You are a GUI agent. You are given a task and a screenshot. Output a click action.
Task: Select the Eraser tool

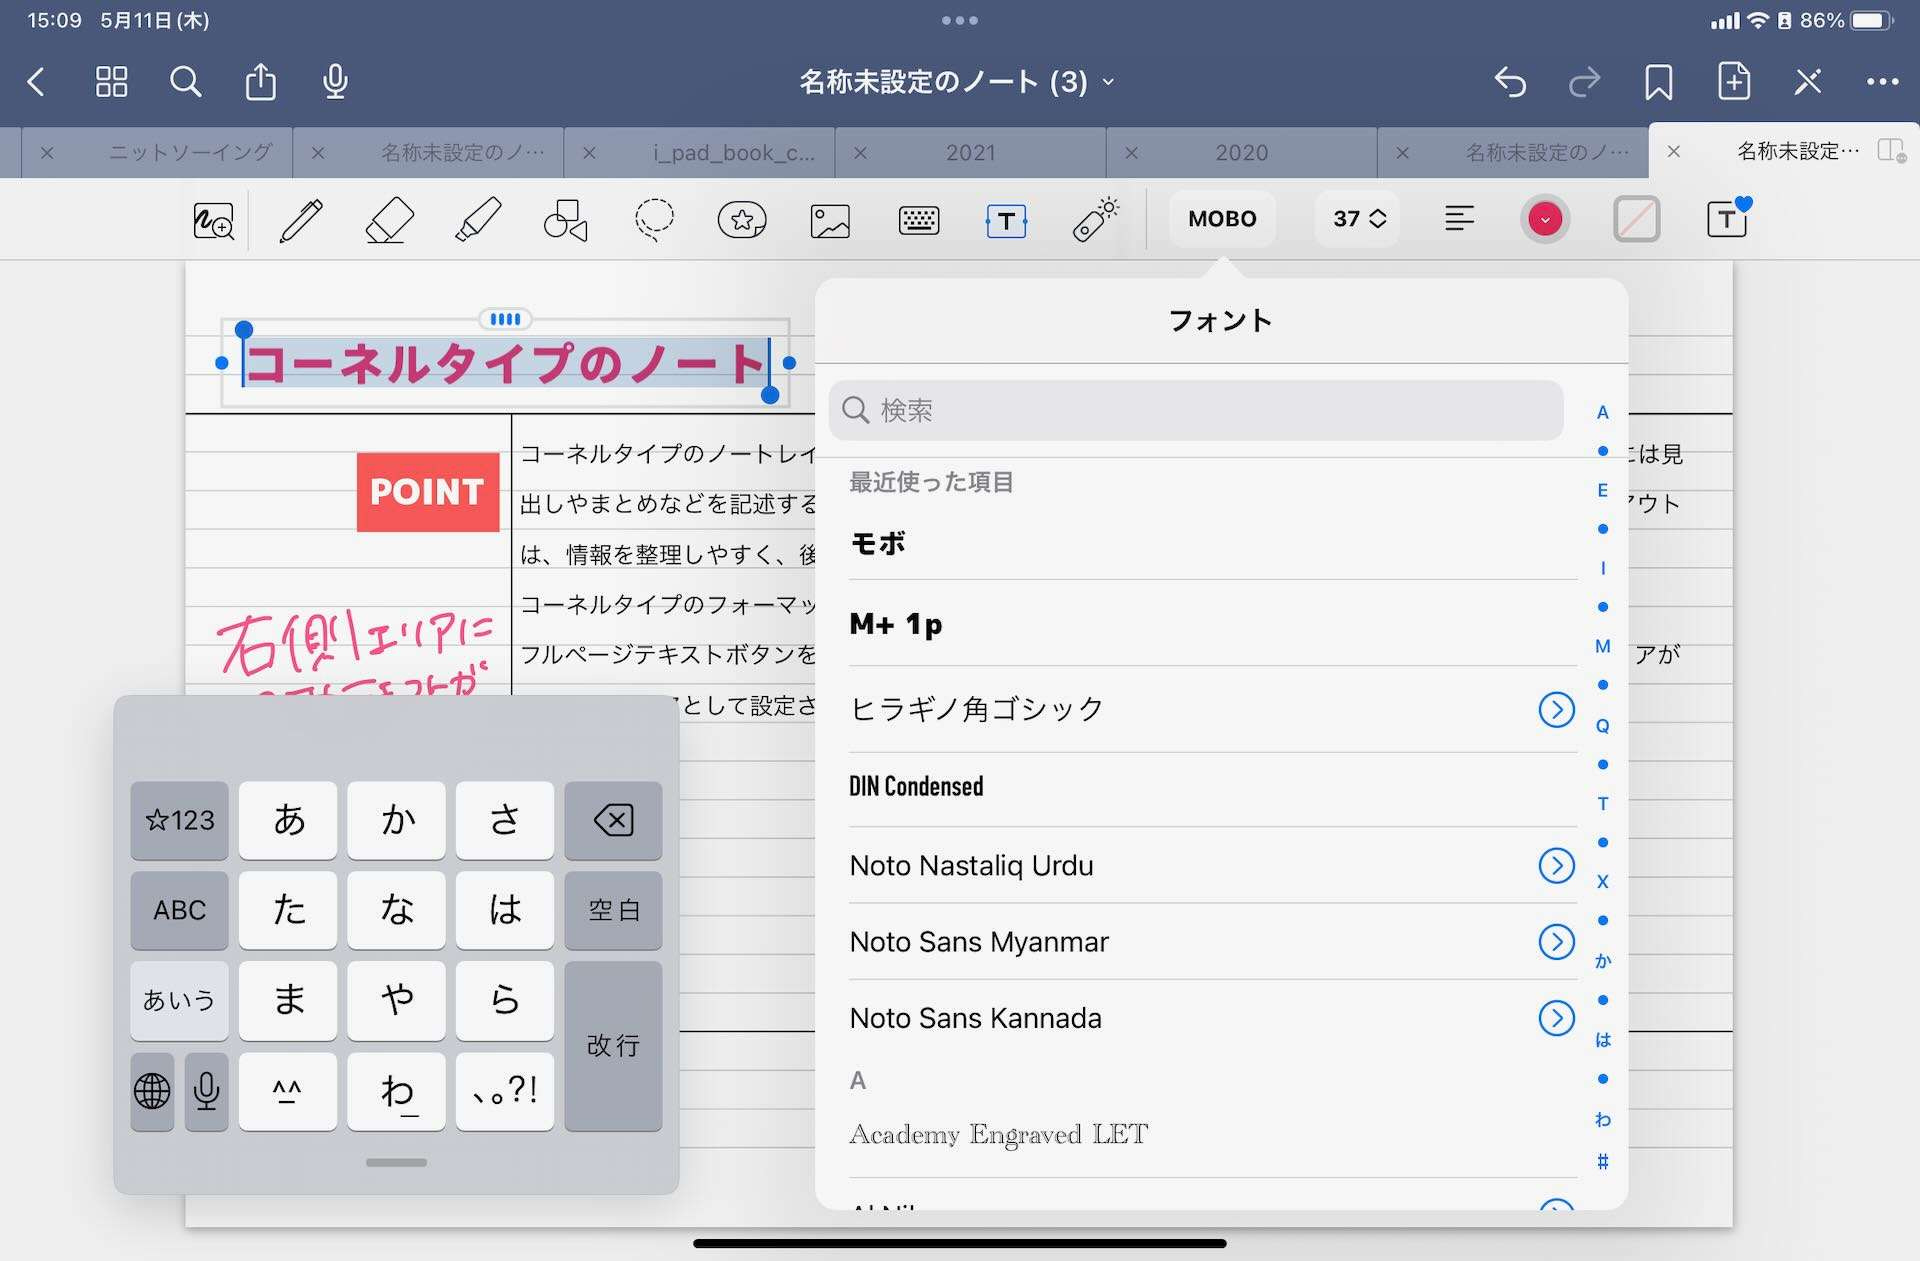pyautogui.click(x=390, y=220)
